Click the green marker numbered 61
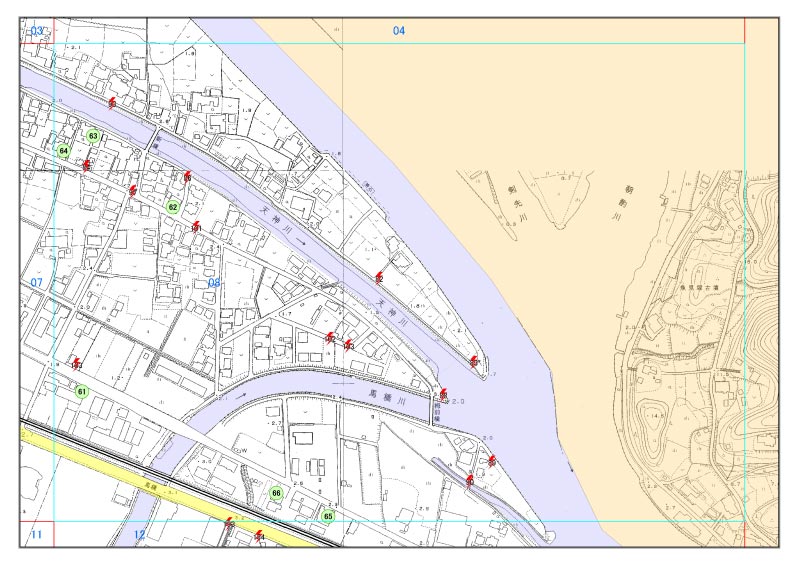The height and width of the screenshot is (565, 800). [82, 391]
